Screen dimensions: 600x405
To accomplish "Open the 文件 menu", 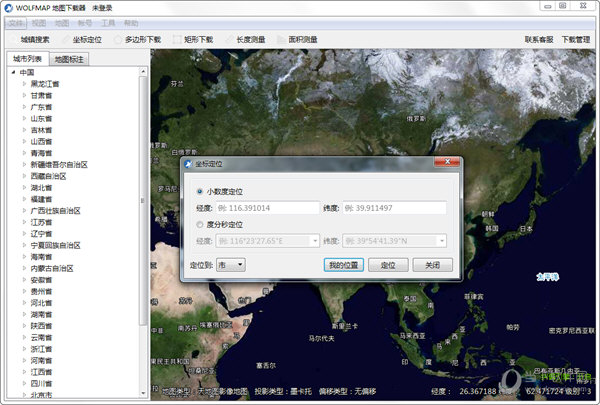I will (16, 23).
